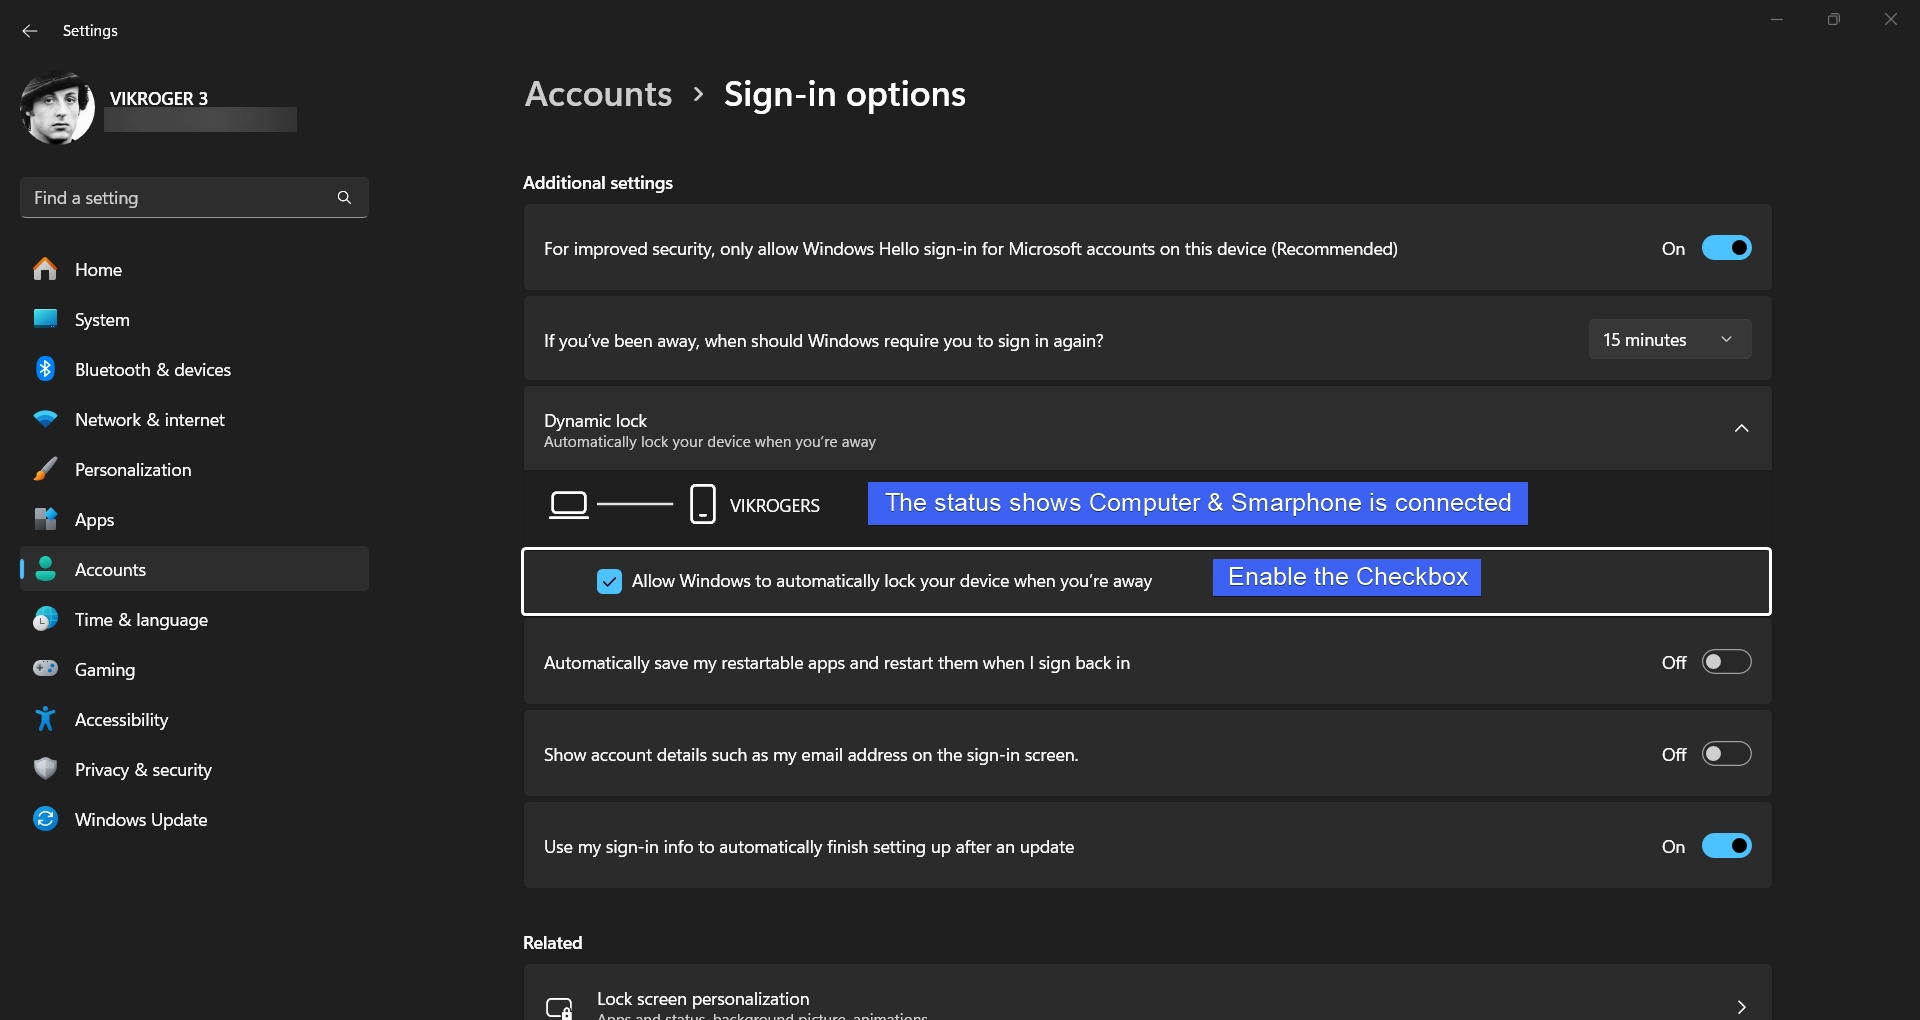The width and height of the screenshot is (1920, 1020).
Task: Click the smartphone icon next to VIKROGERS
Action: pos(703,504)
